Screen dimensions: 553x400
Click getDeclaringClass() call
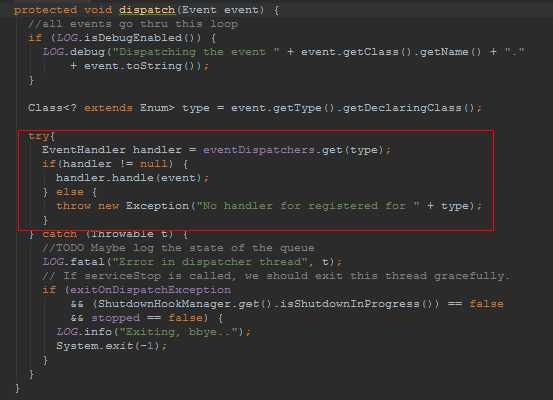click(409, 108)
